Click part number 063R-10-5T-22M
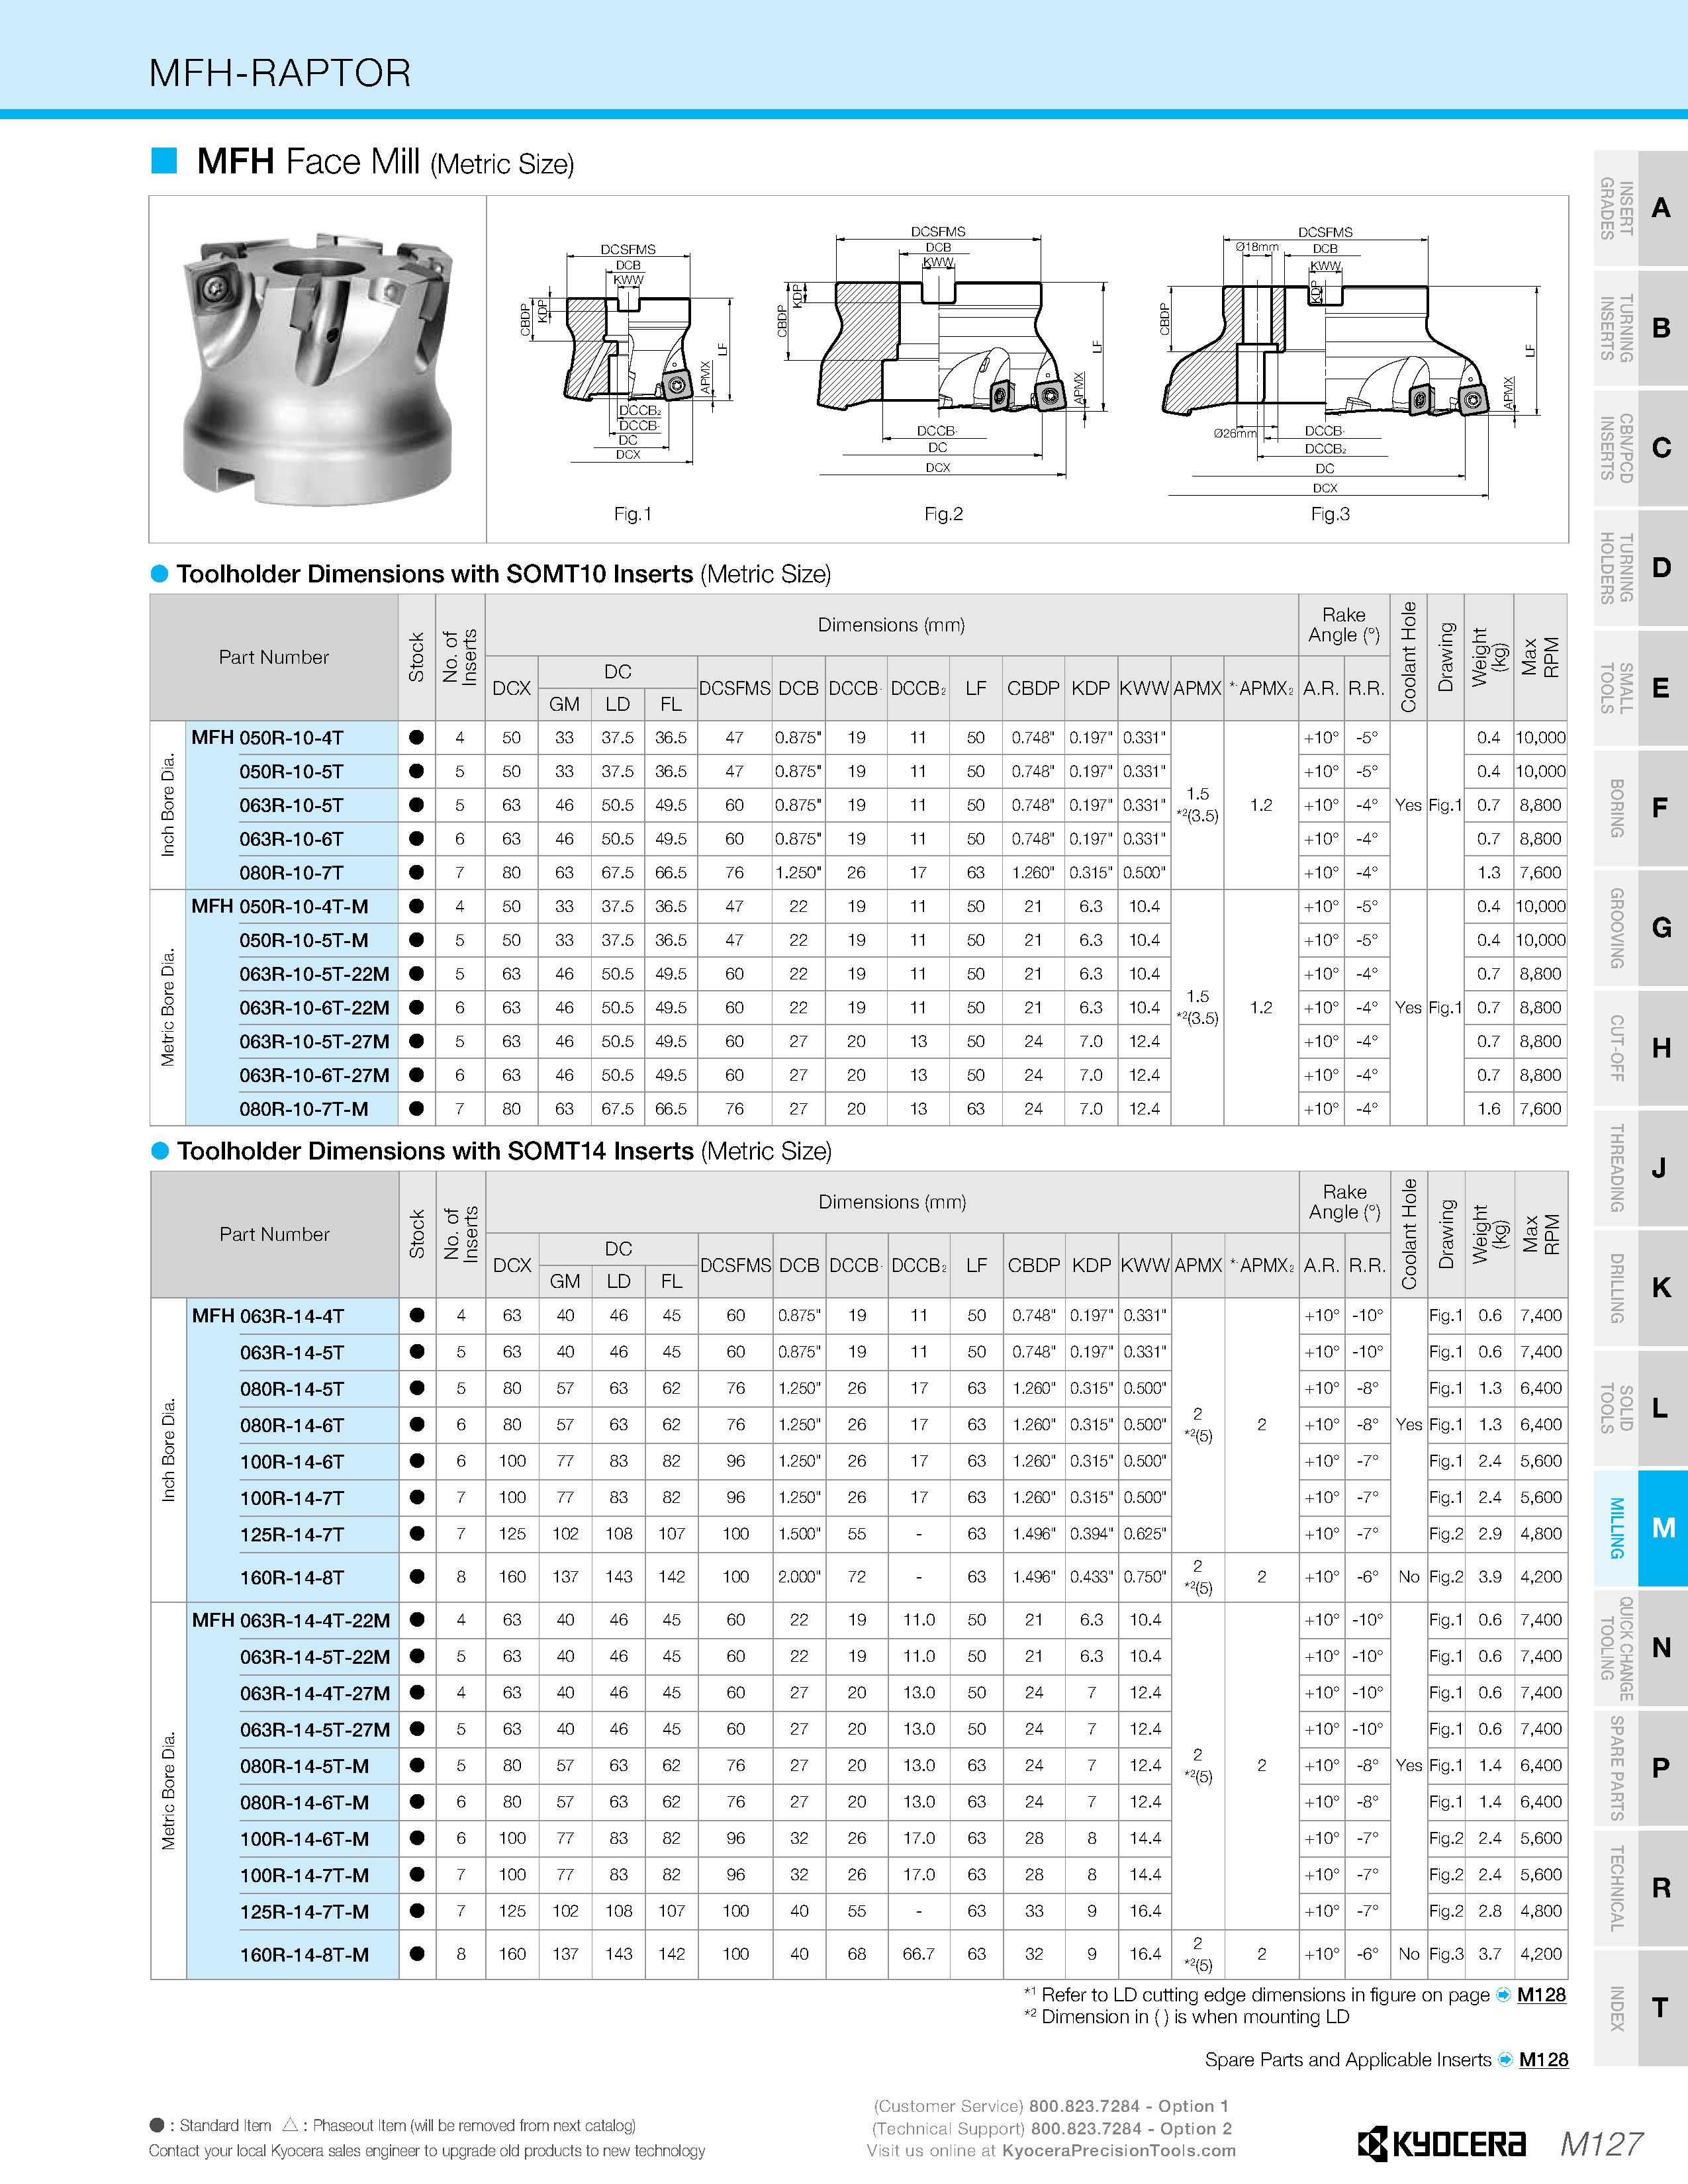1688x2184 pixels. click(x=315, y=974)
